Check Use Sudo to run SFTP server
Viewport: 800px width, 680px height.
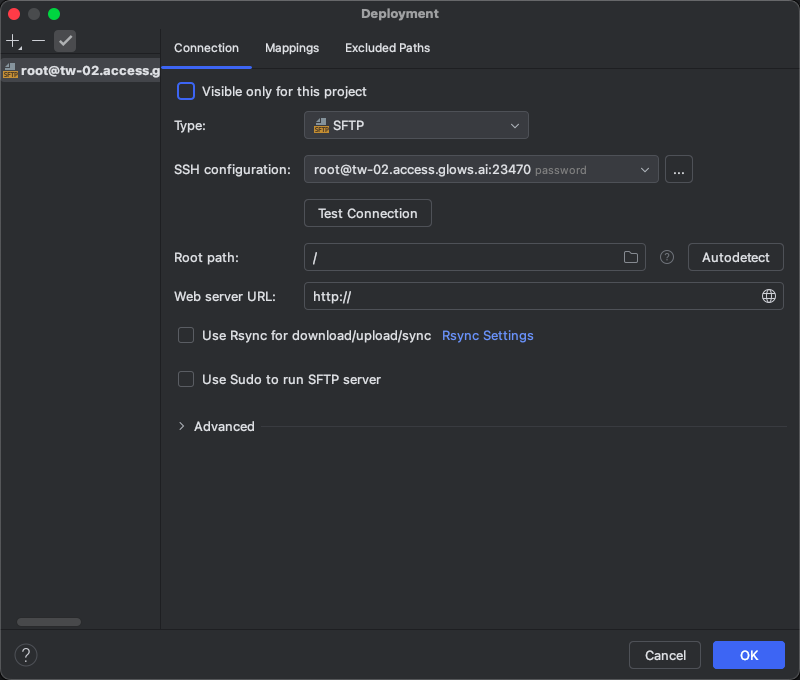[x=186, y=379]
